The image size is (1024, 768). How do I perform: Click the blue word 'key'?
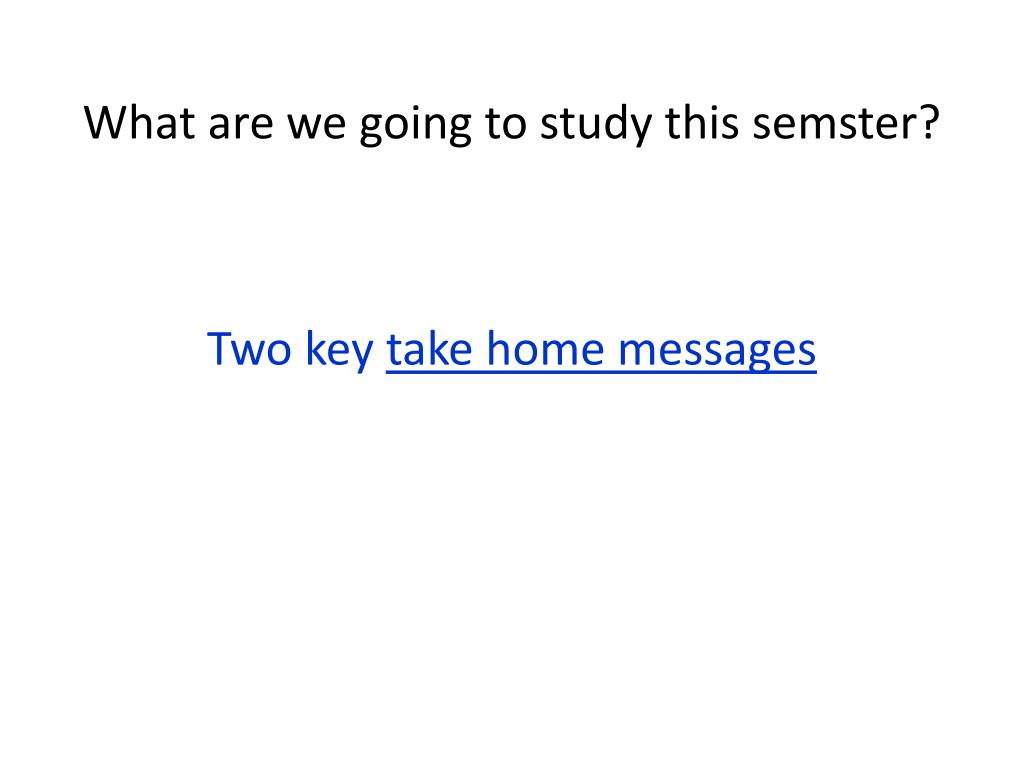pyautogui.click(x=339, y=351)
